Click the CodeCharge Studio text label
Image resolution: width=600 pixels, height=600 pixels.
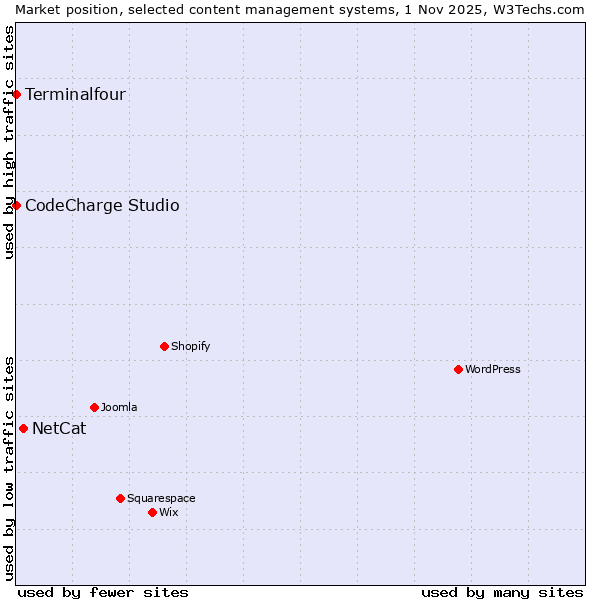(102, 206)
